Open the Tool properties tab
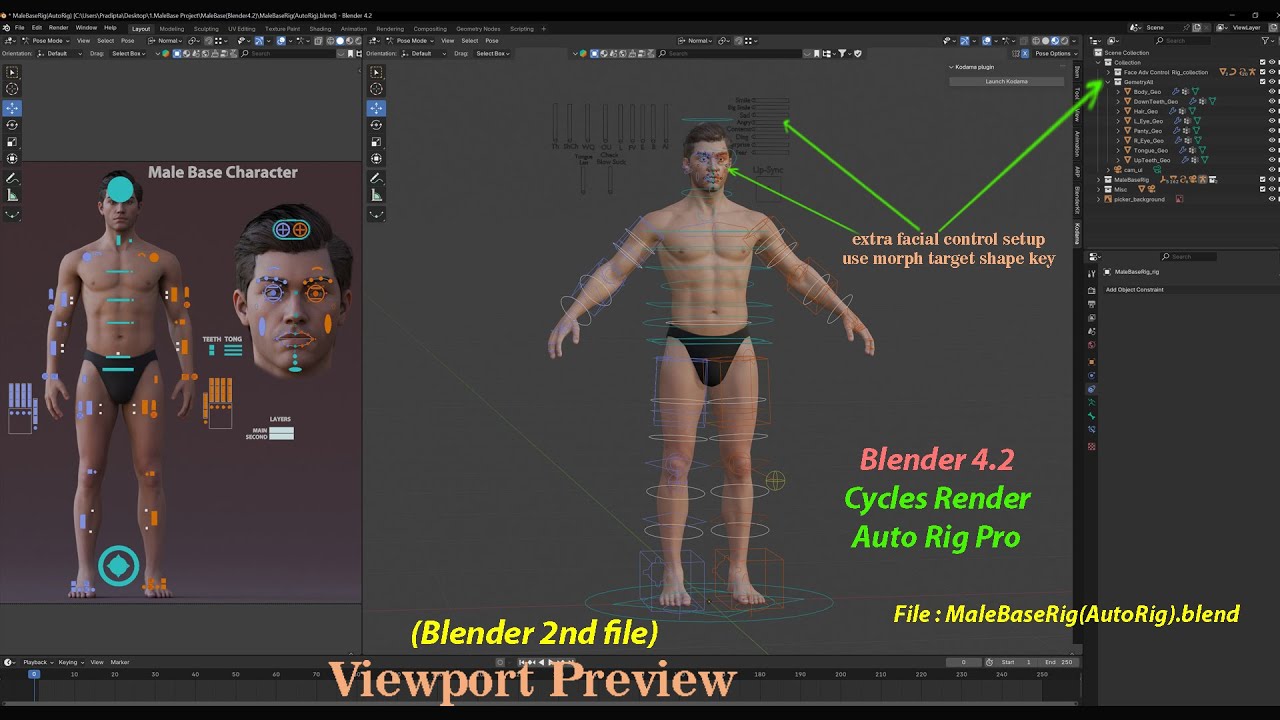Viewport: 1280px width, 720px height. coord(1091,273)
